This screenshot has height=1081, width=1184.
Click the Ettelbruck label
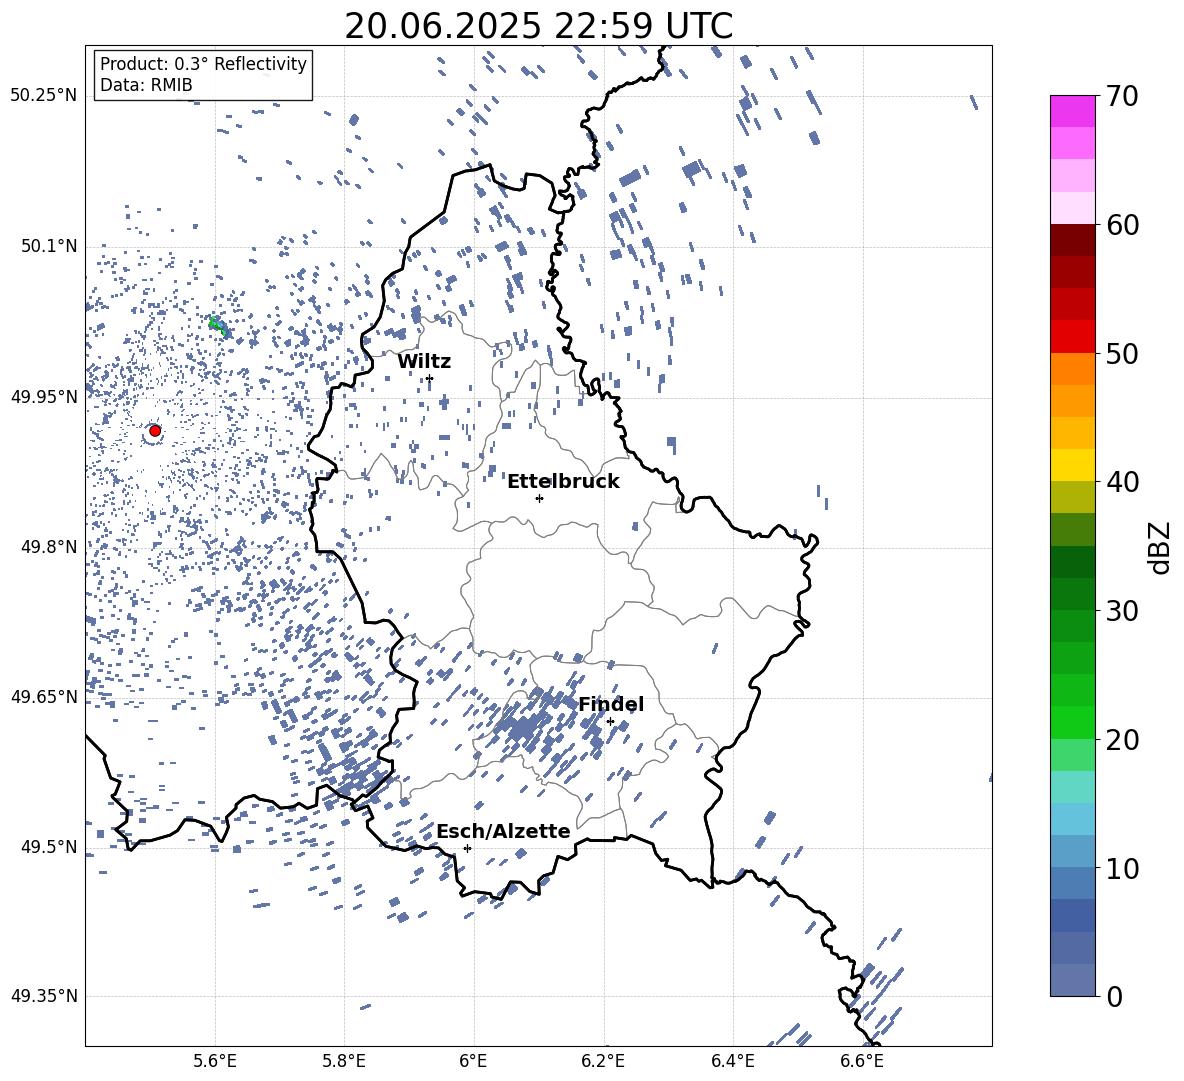tap(563, 482)
